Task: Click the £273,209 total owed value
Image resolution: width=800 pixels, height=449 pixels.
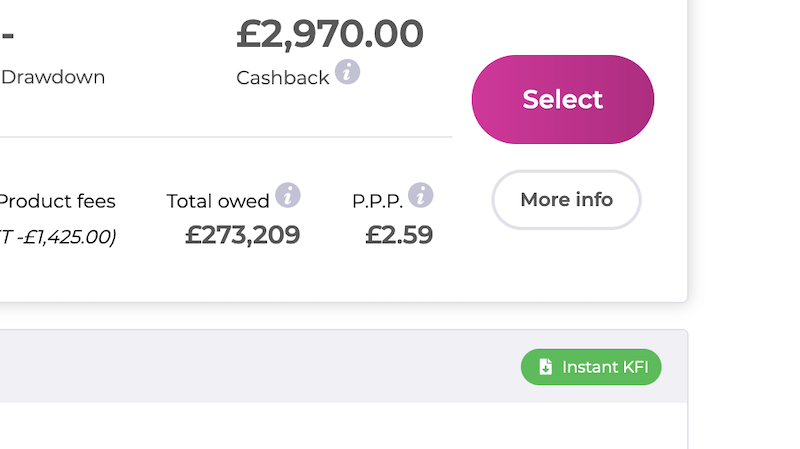Action: 243,235
